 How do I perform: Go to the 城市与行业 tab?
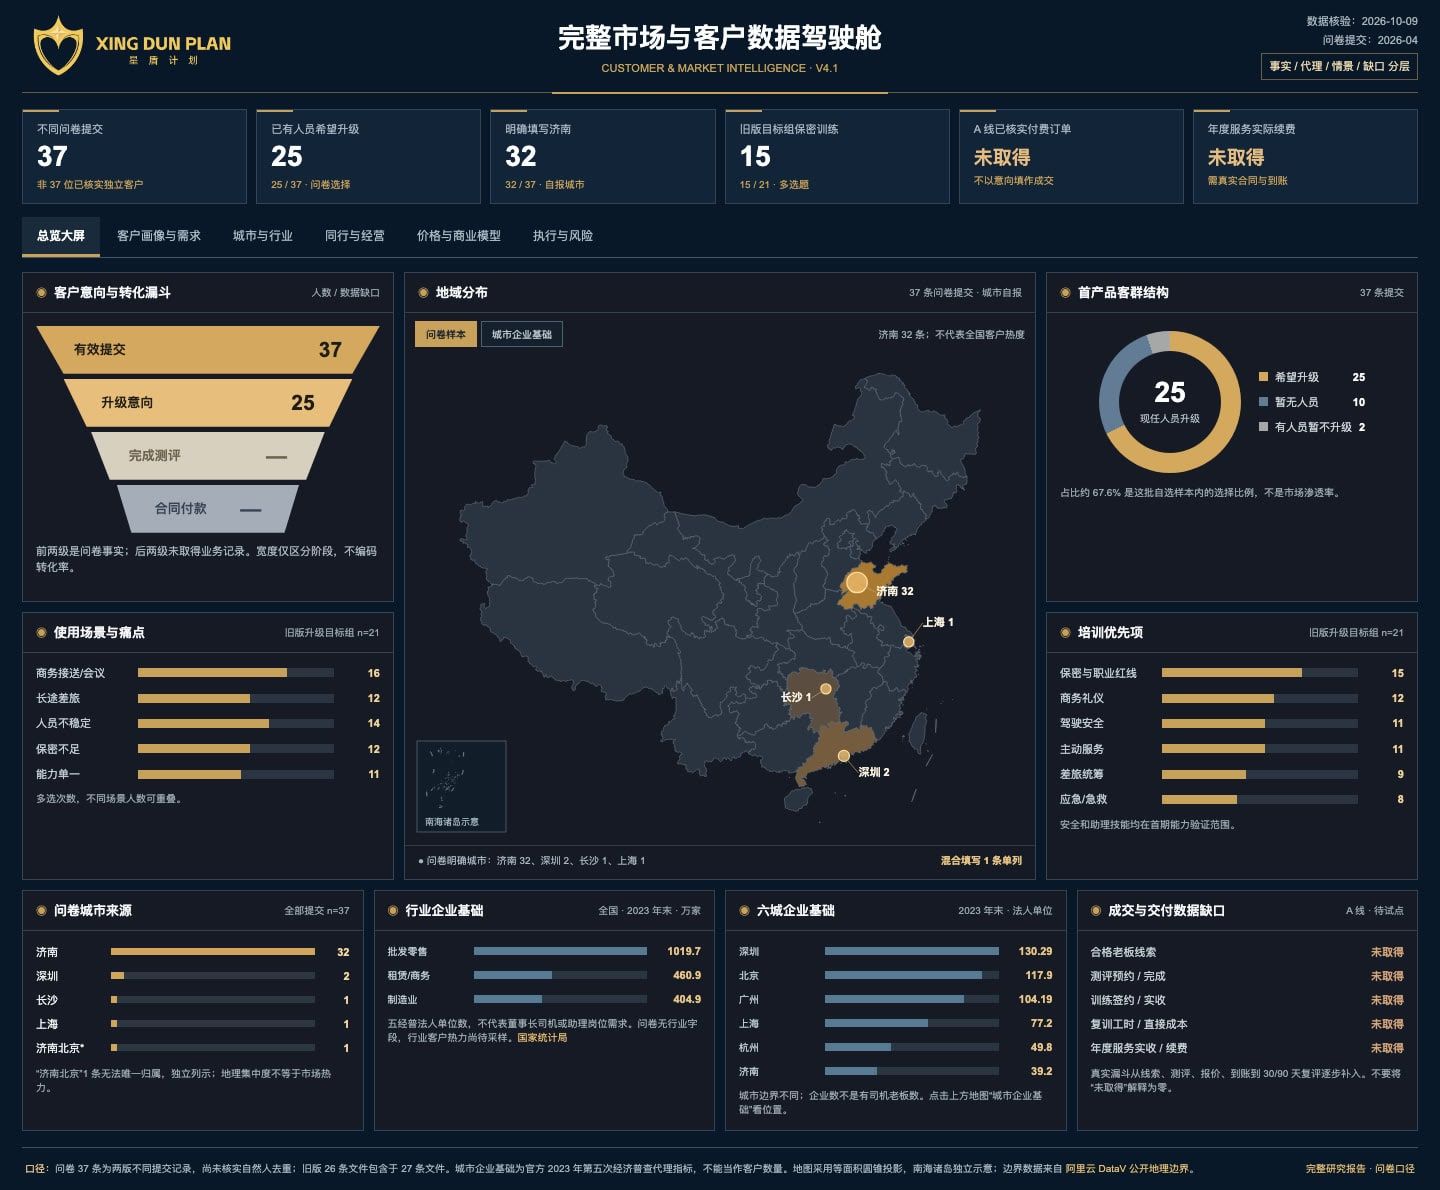tap(263, 236)
